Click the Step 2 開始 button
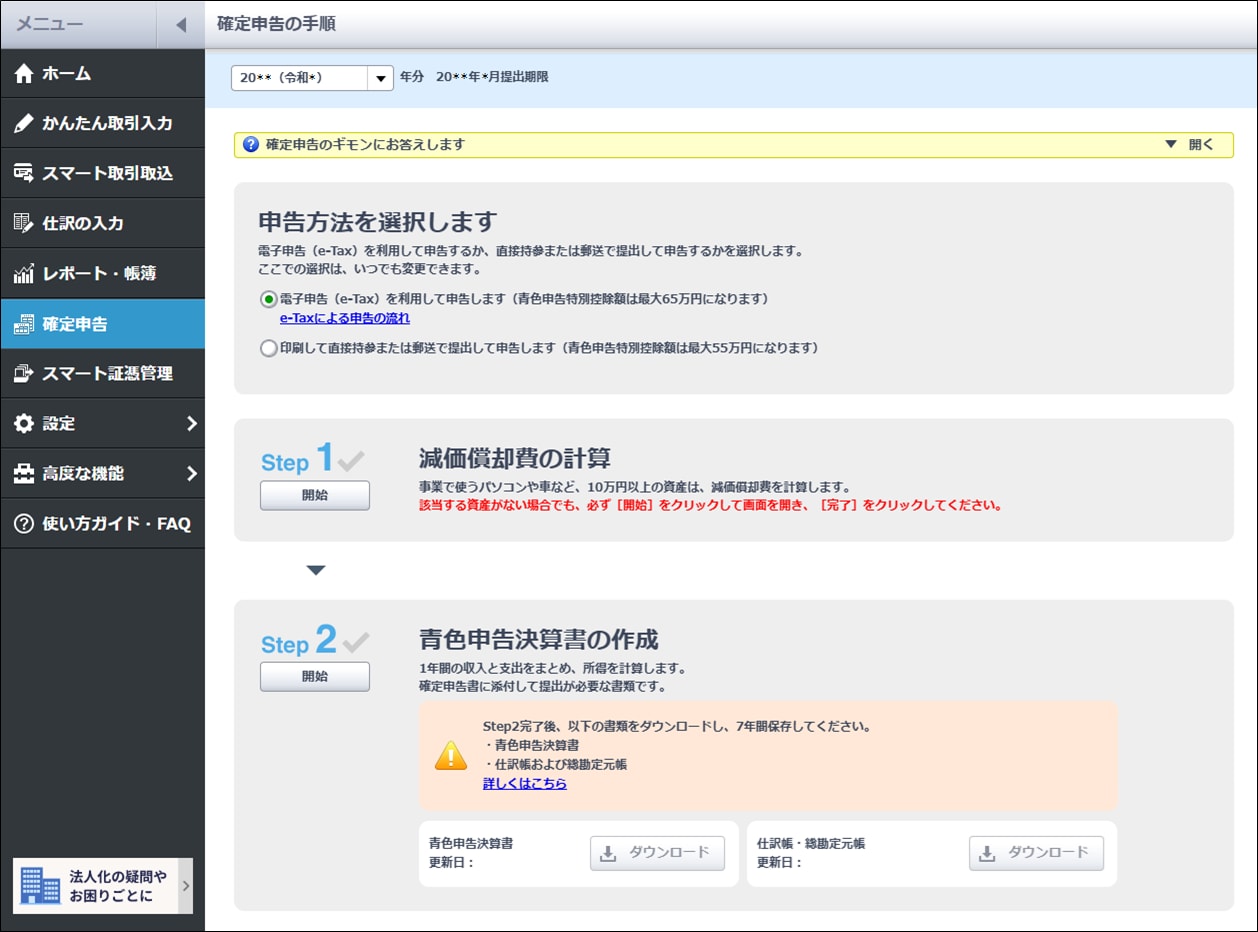1258x932 pixels. tap(314, 676)
